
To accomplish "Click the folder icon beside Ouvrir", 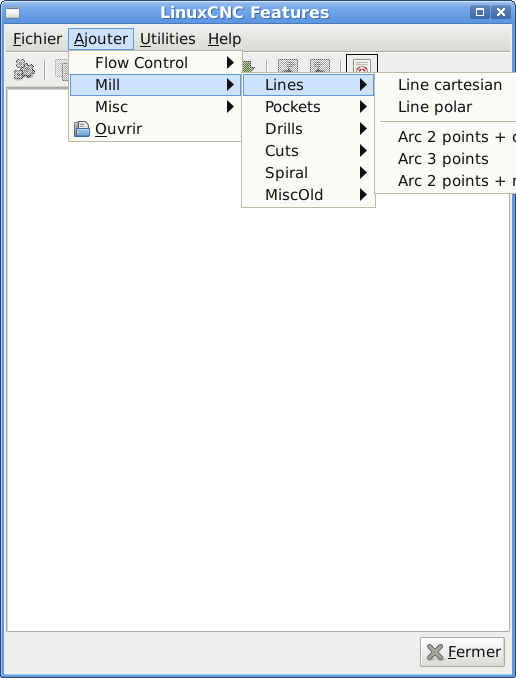I will [82, 129].
